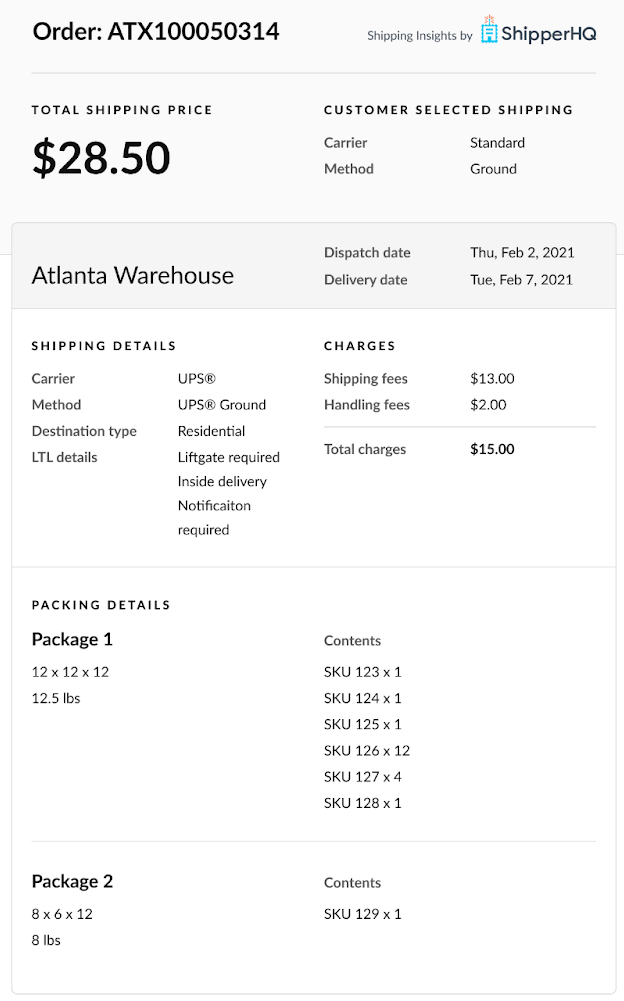Image resolution: width=624 pixels, height=1001 pixels.
Task: Click the delivery date Tue, Feb 7, 2021
Action: [x=521, y=280]
